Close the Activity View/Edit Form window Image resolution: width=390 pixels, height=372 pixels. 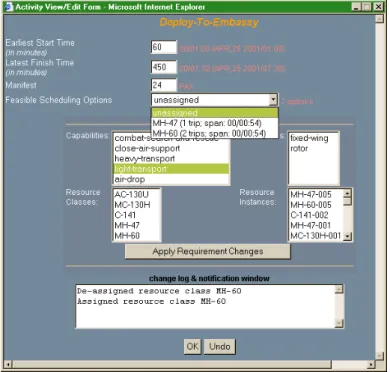click(378, 7)
